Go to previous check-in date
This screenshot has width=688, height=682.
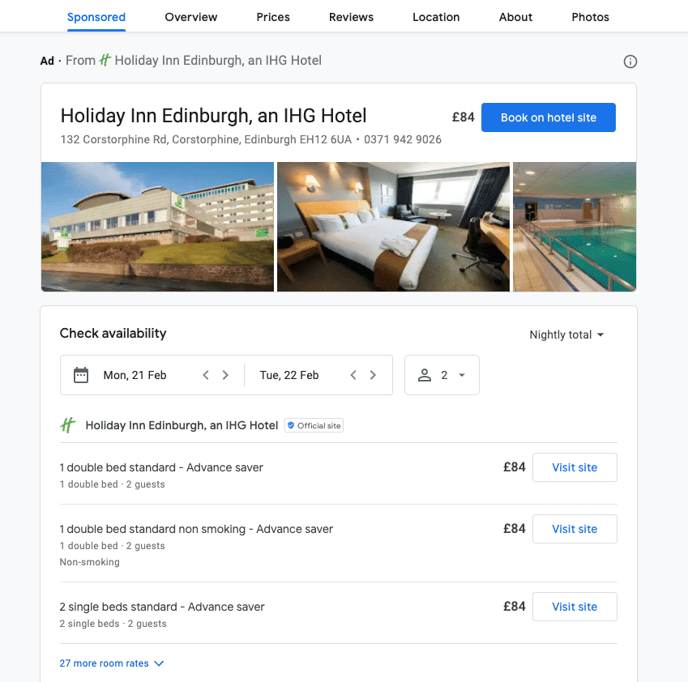(x=206, y=375)
